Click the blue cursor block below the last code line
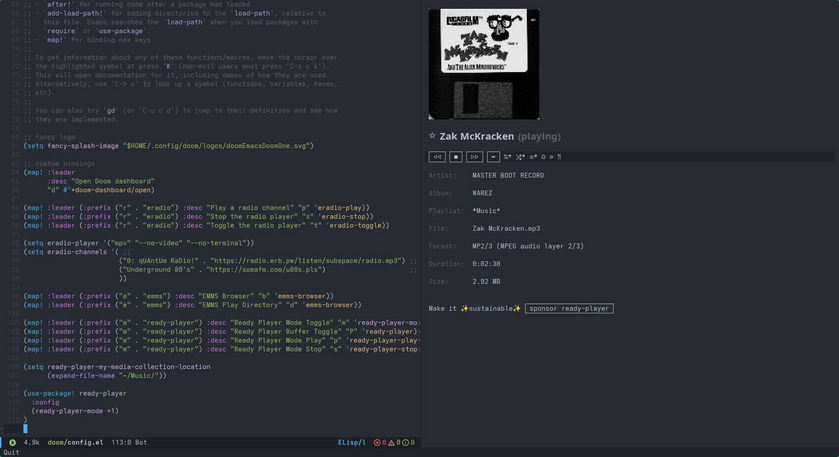This screenshot has width=839, height=457. click(x=25, y=429)
